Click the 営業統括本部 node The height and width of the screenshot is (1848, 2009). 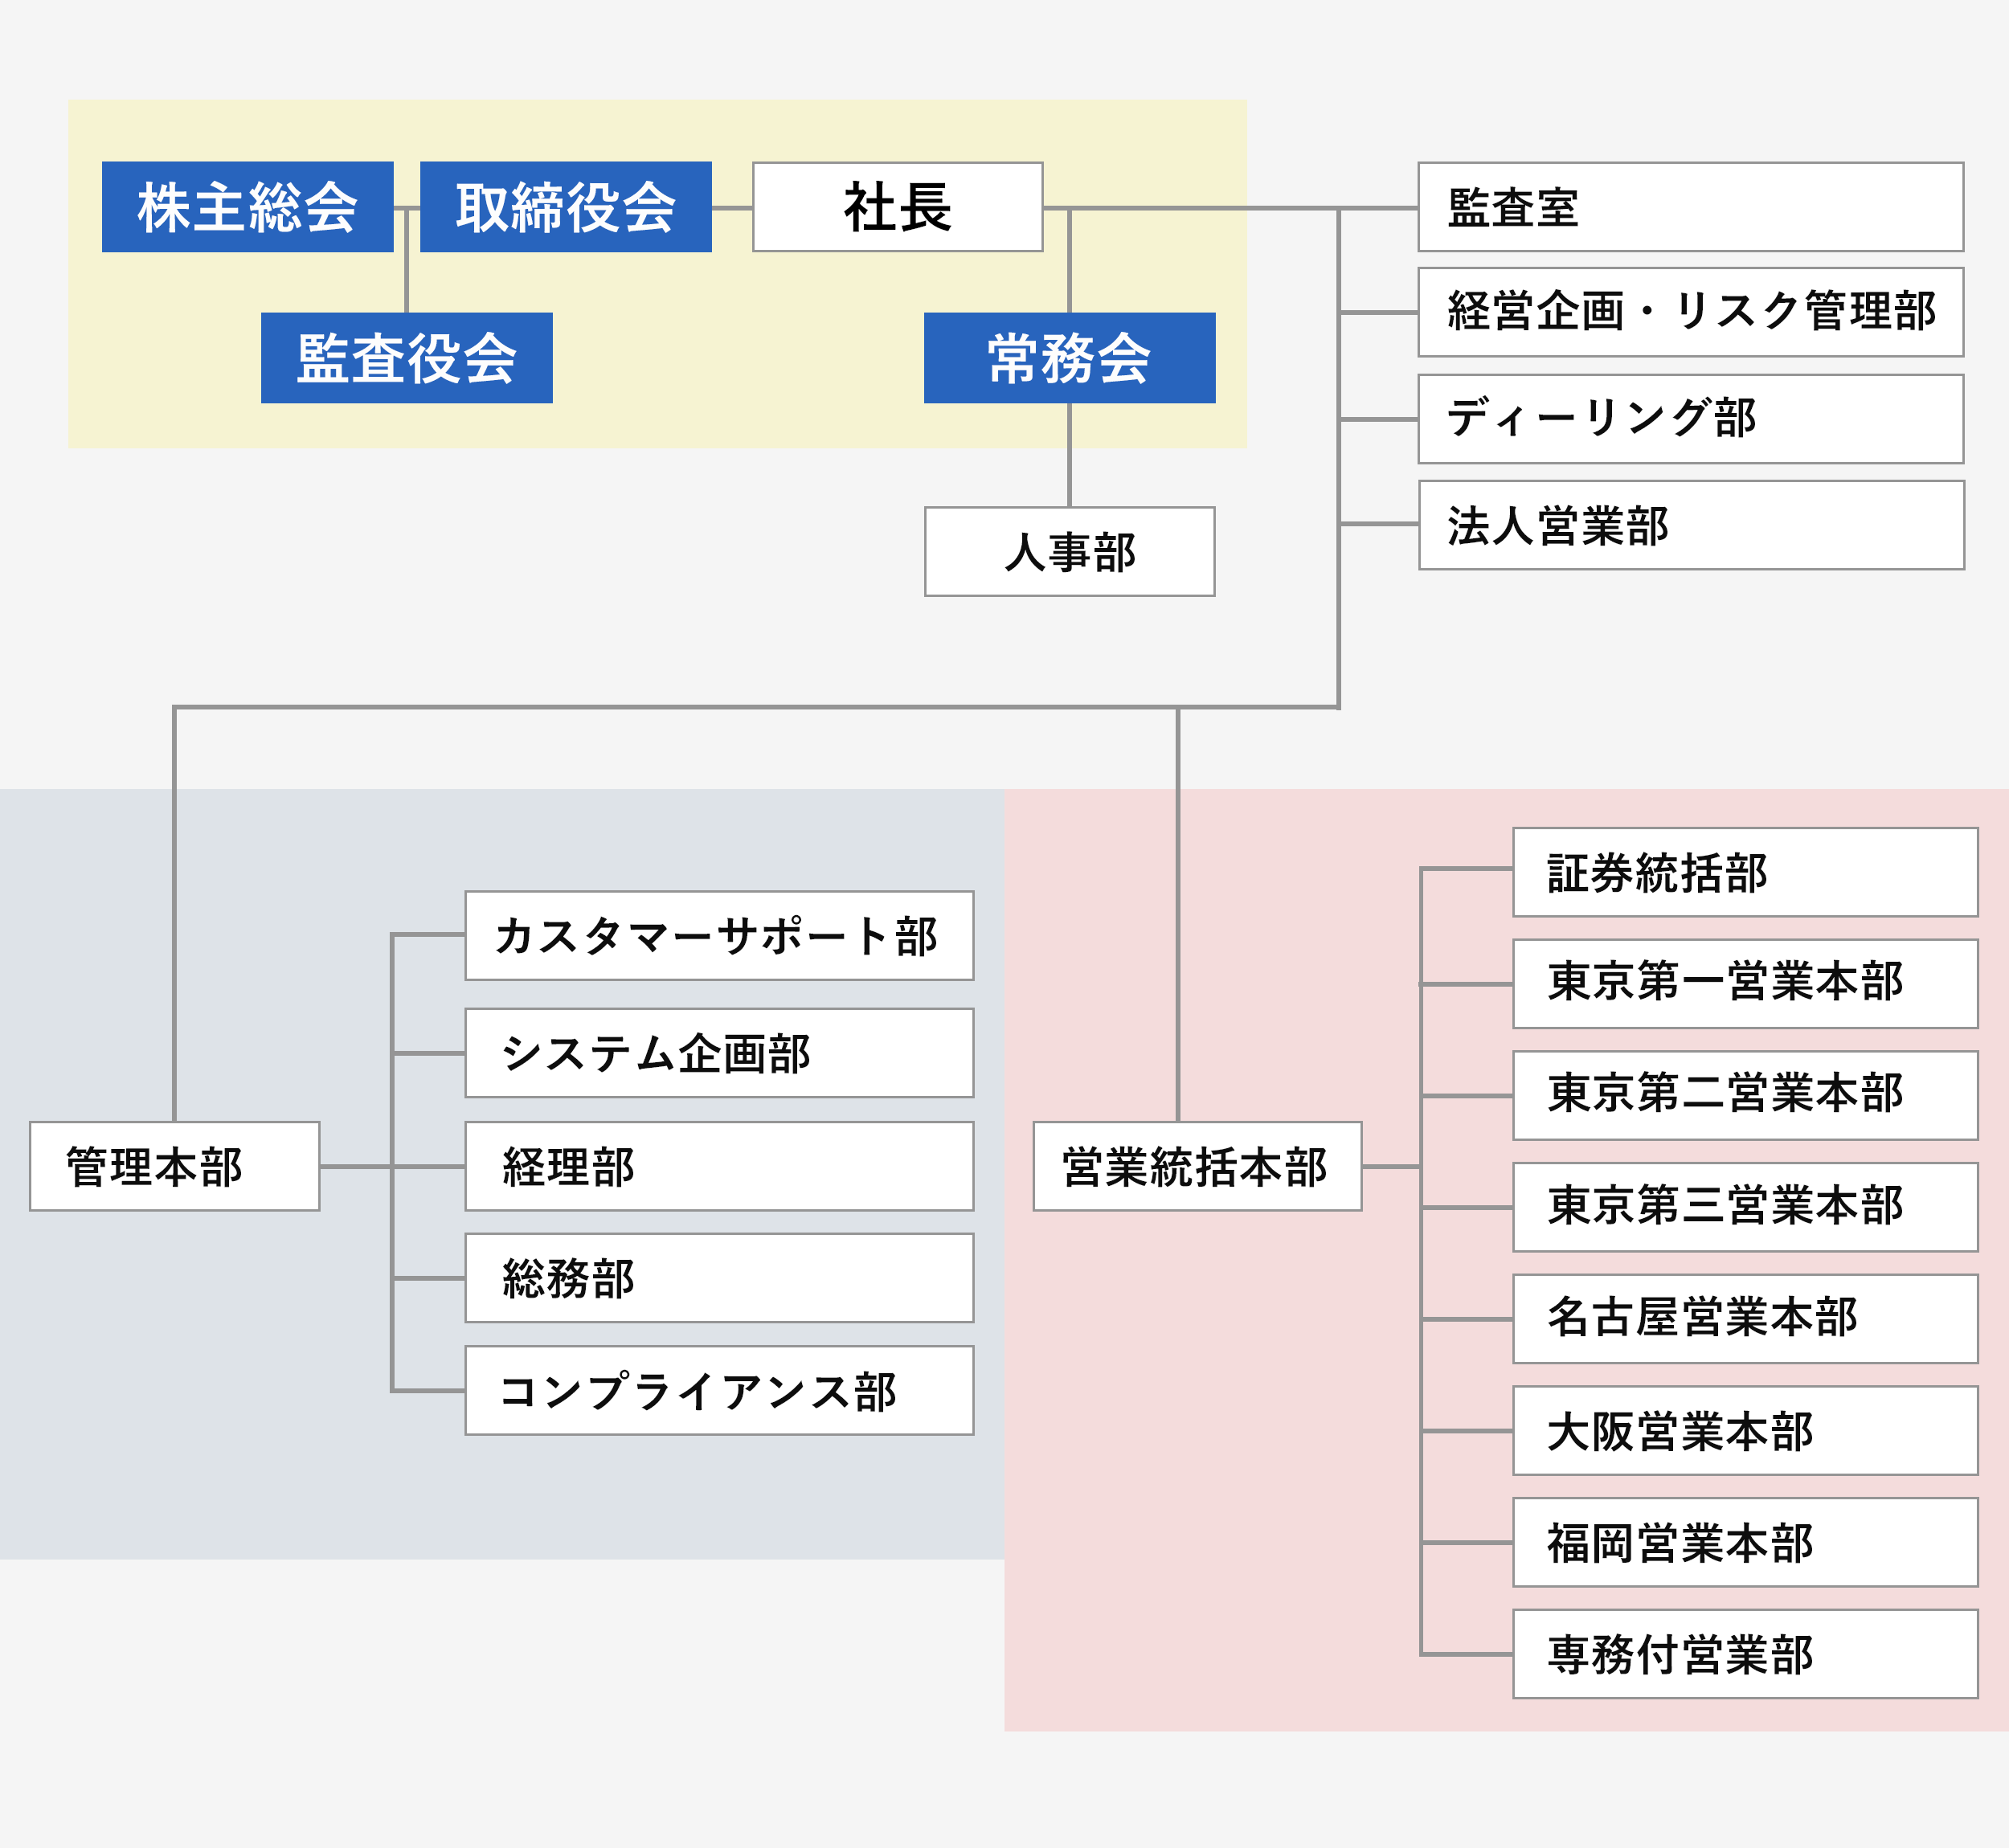pos(1196,1166)
